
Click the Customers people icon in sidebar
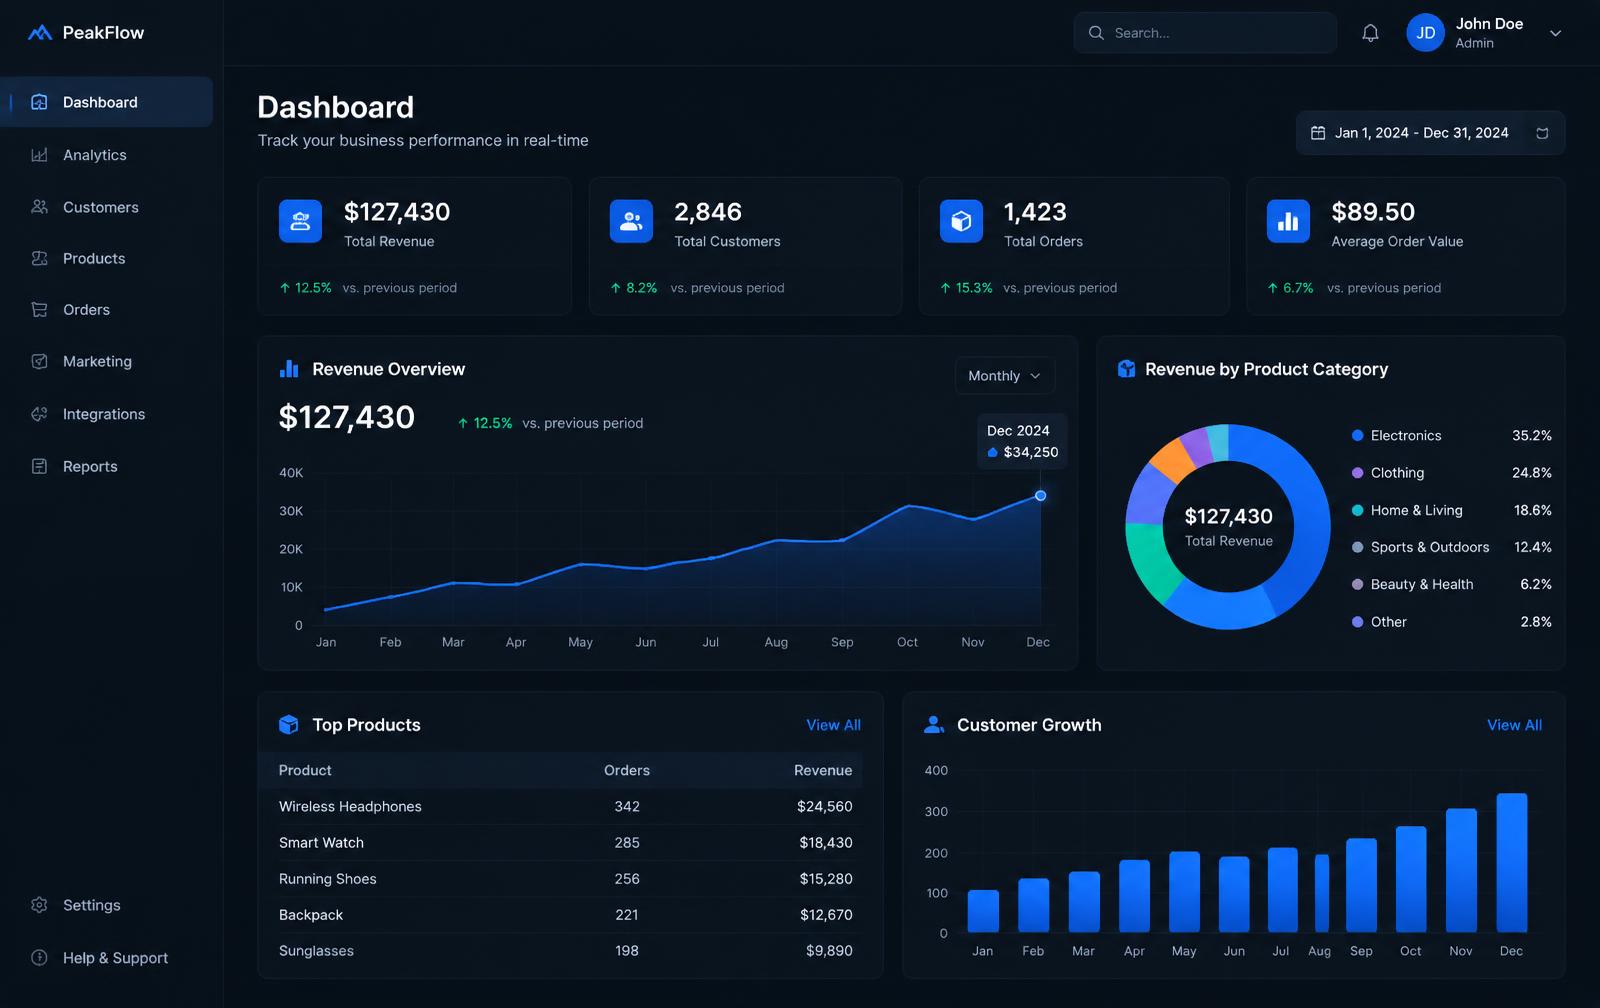pos(39,207)
